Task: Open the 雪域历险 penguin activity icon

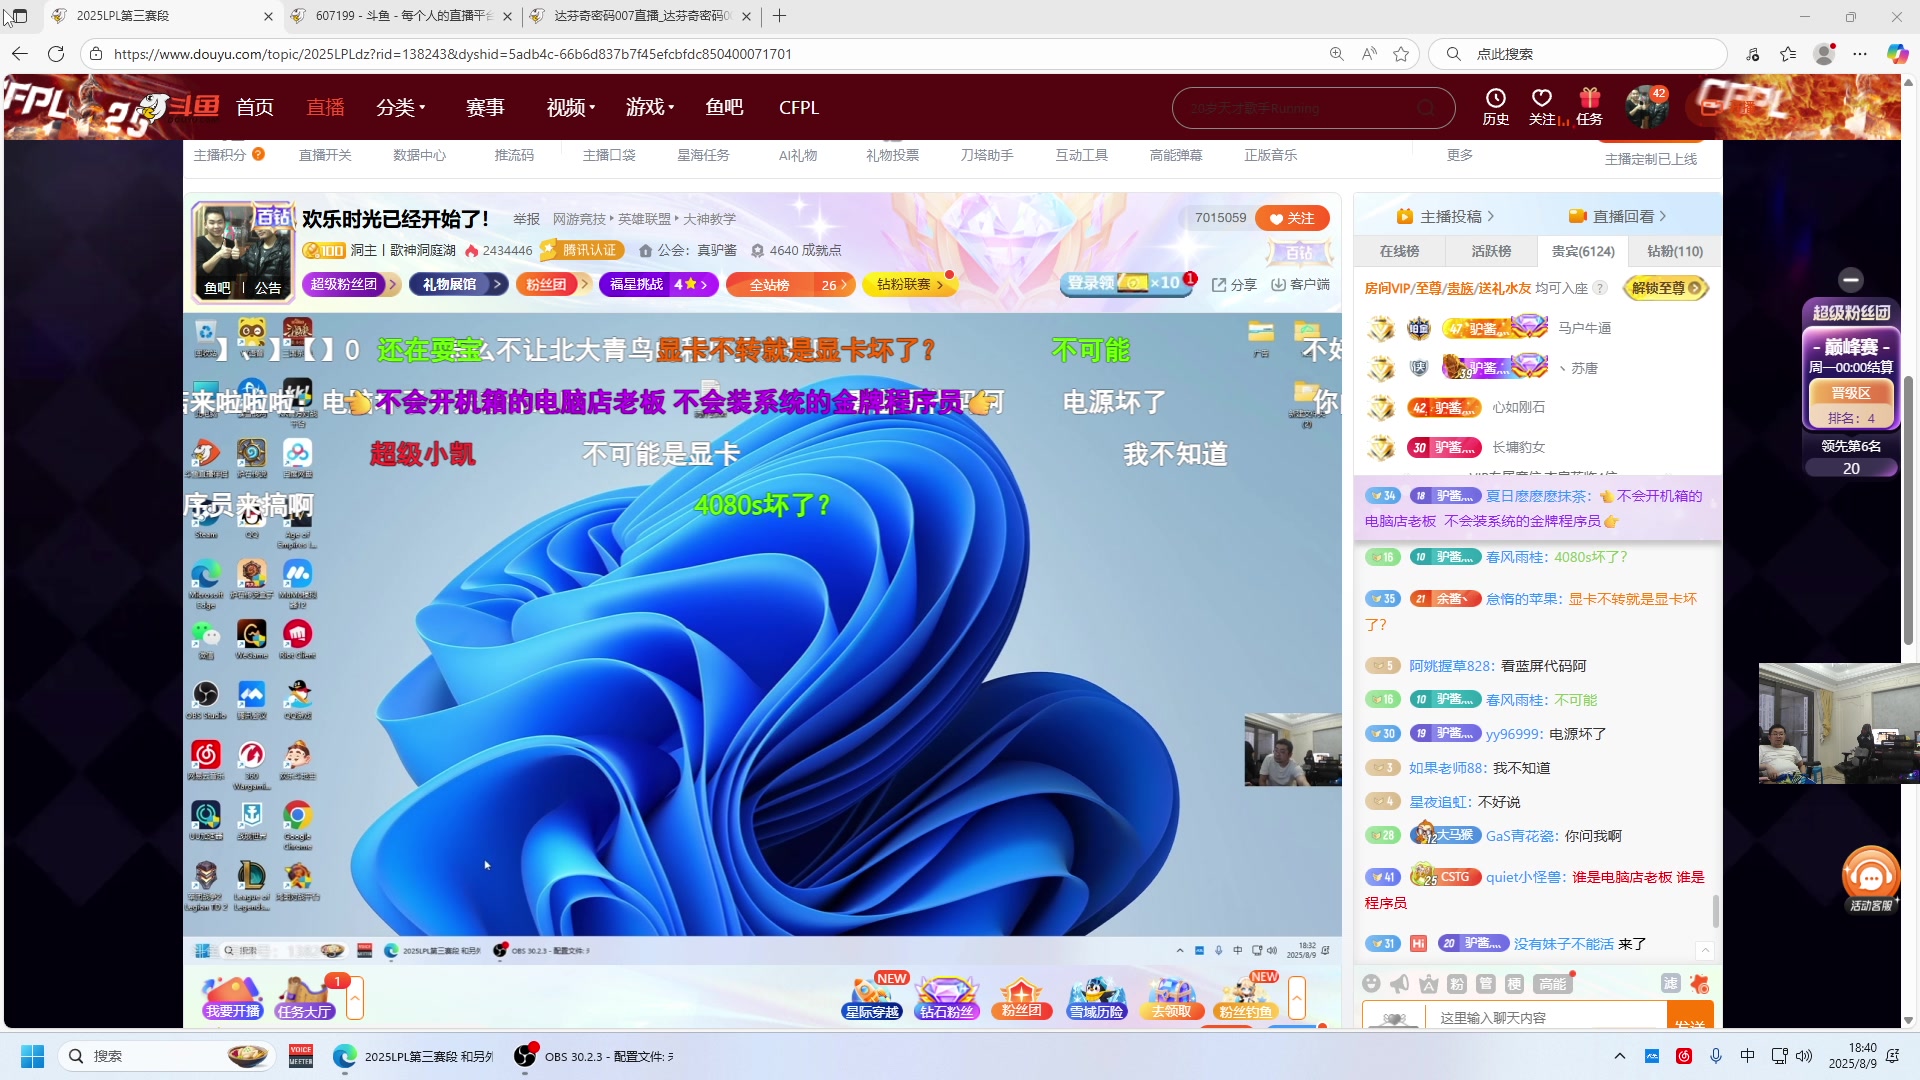Action: click(x=1096, y=997)
